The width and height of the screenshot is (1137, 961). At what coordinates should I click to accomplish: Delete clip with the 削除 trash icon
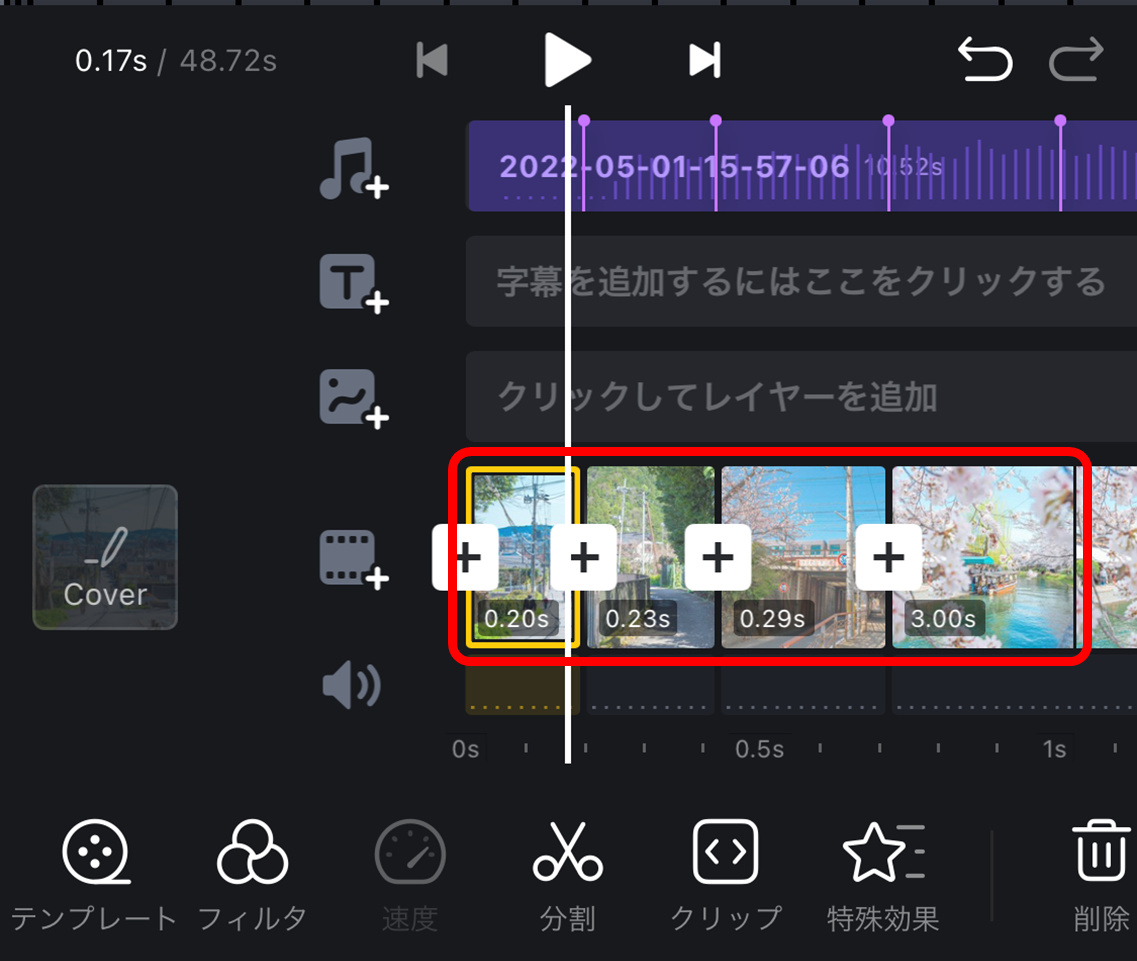click(x=1101, y=876)
